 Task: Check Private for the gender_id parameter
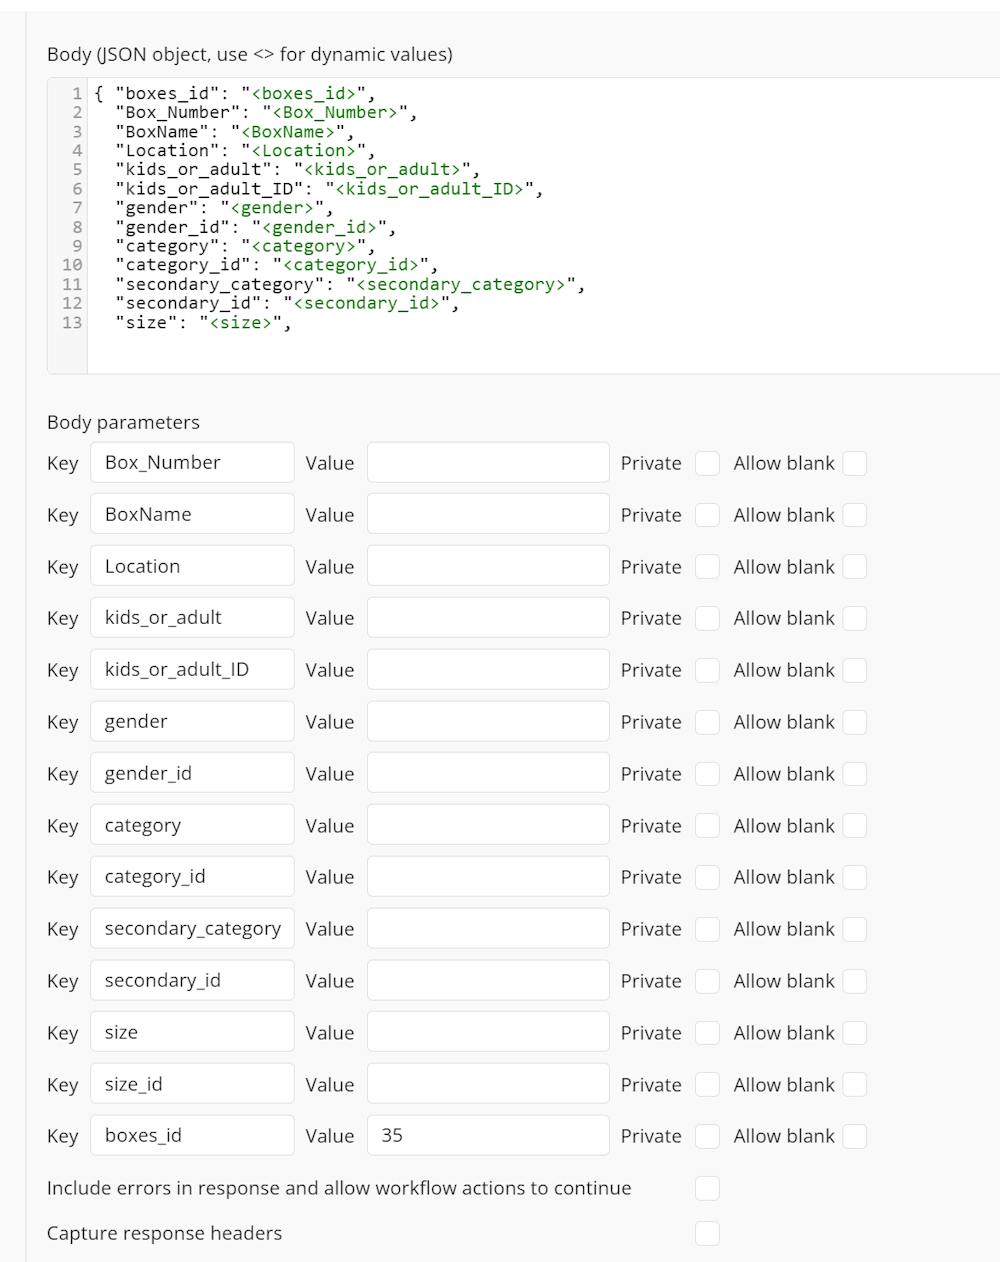tap(707, 773)
